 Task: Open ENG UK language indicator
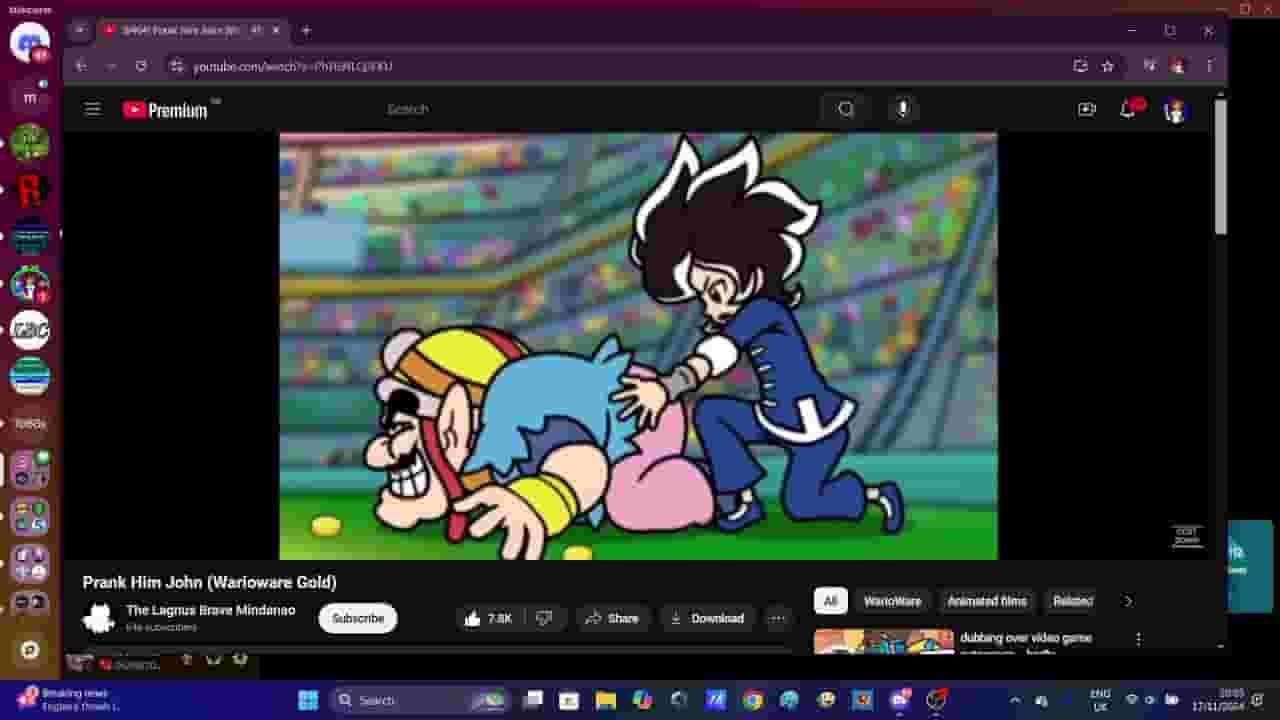coord(1100,700)
